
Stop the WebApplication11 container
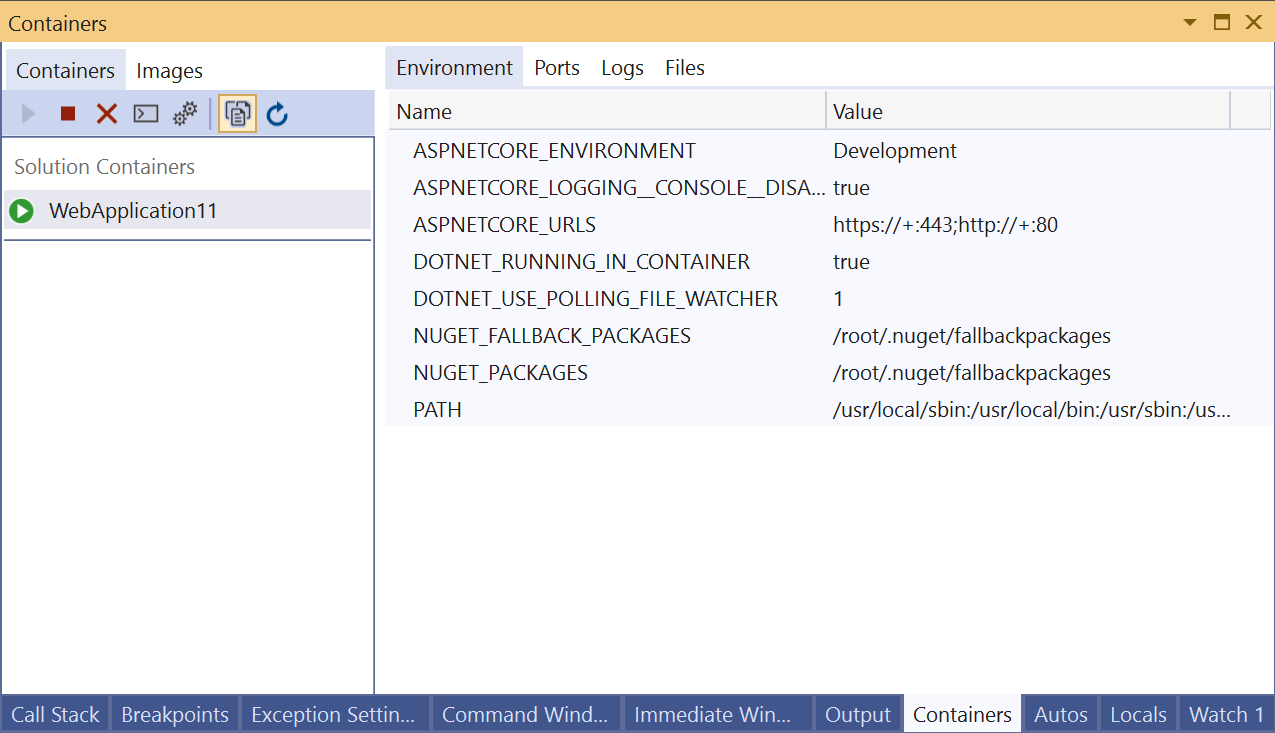click(67, 113)
